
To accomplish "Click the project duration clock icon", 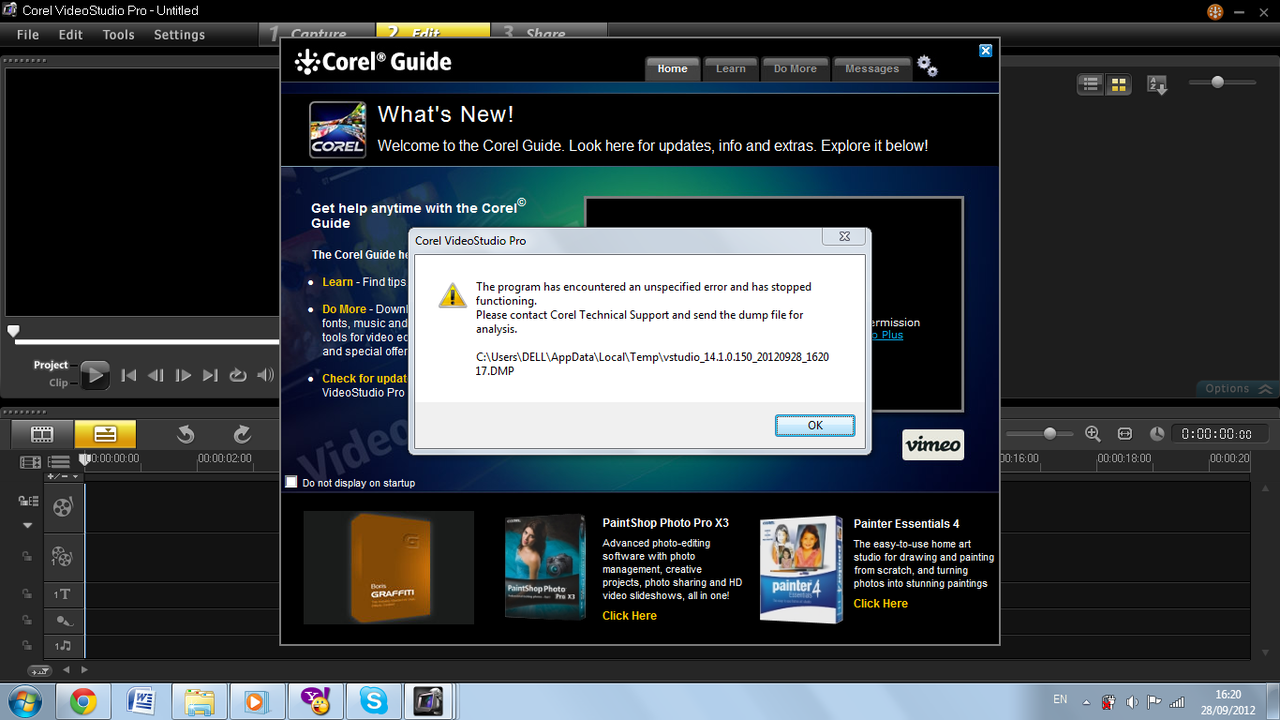I will point(1157,434).
